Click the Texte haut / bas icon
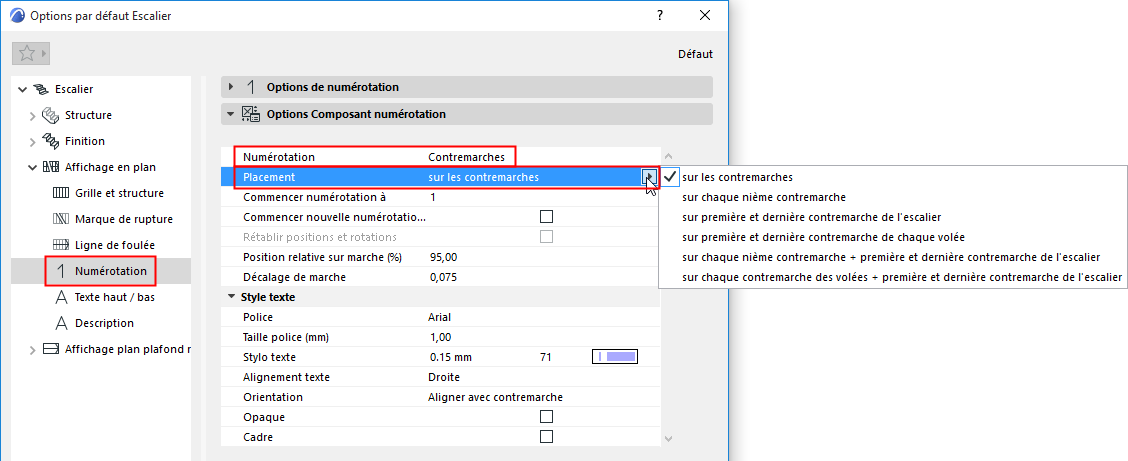 click(x=61, y=297)
